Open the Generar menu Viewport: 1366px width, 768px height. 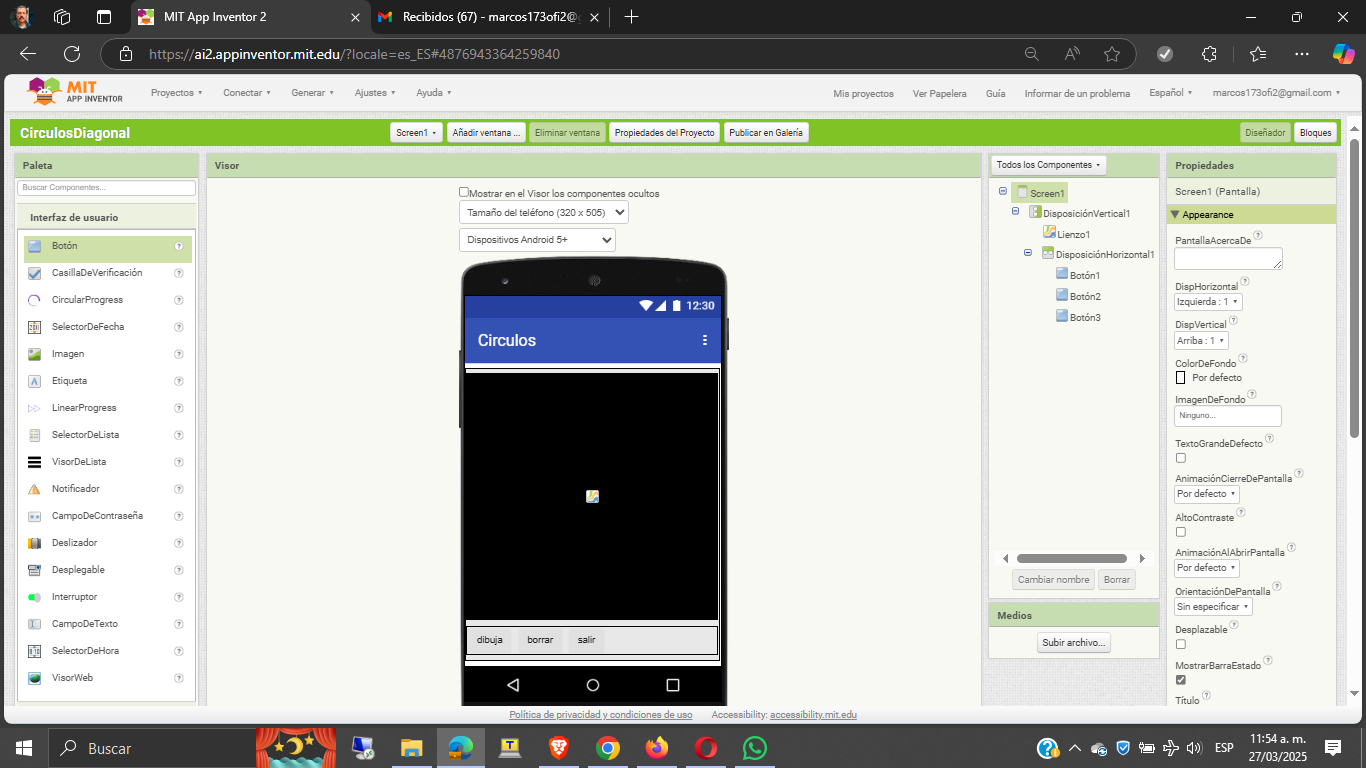[x=313, y=93]
